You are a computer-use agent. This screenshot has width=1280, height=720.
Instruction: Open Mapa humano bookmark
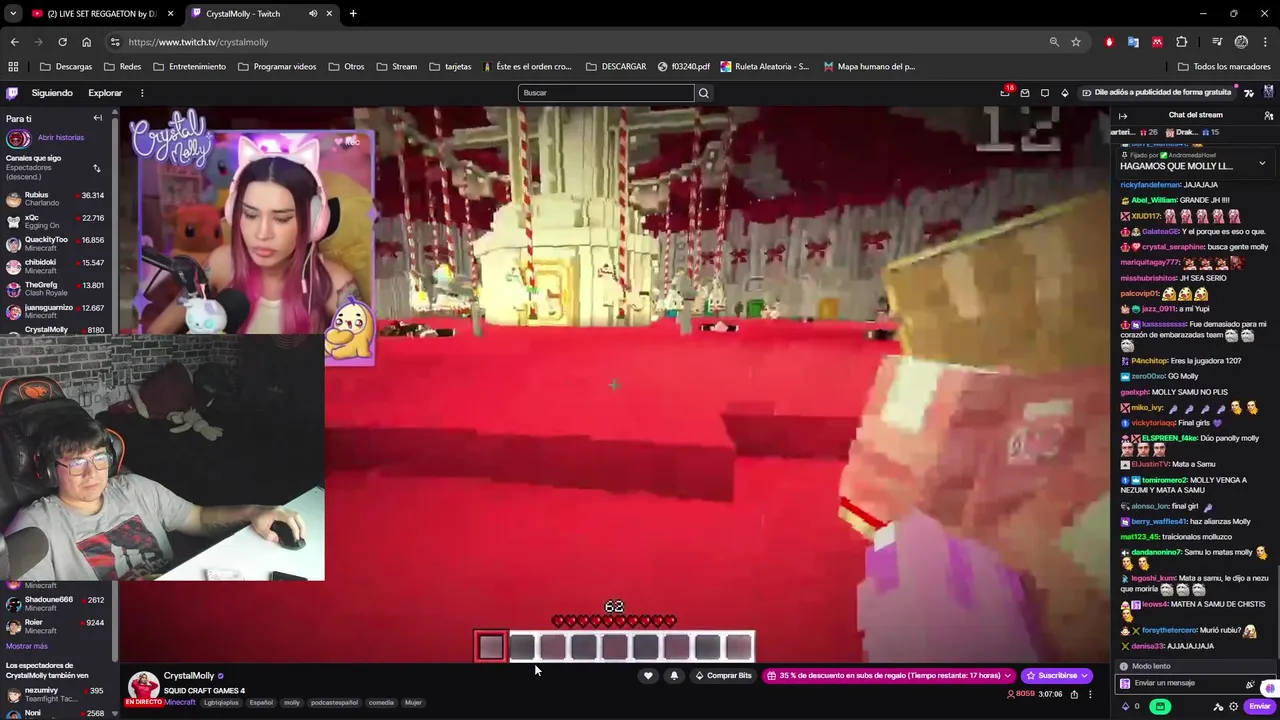[869, 67]
